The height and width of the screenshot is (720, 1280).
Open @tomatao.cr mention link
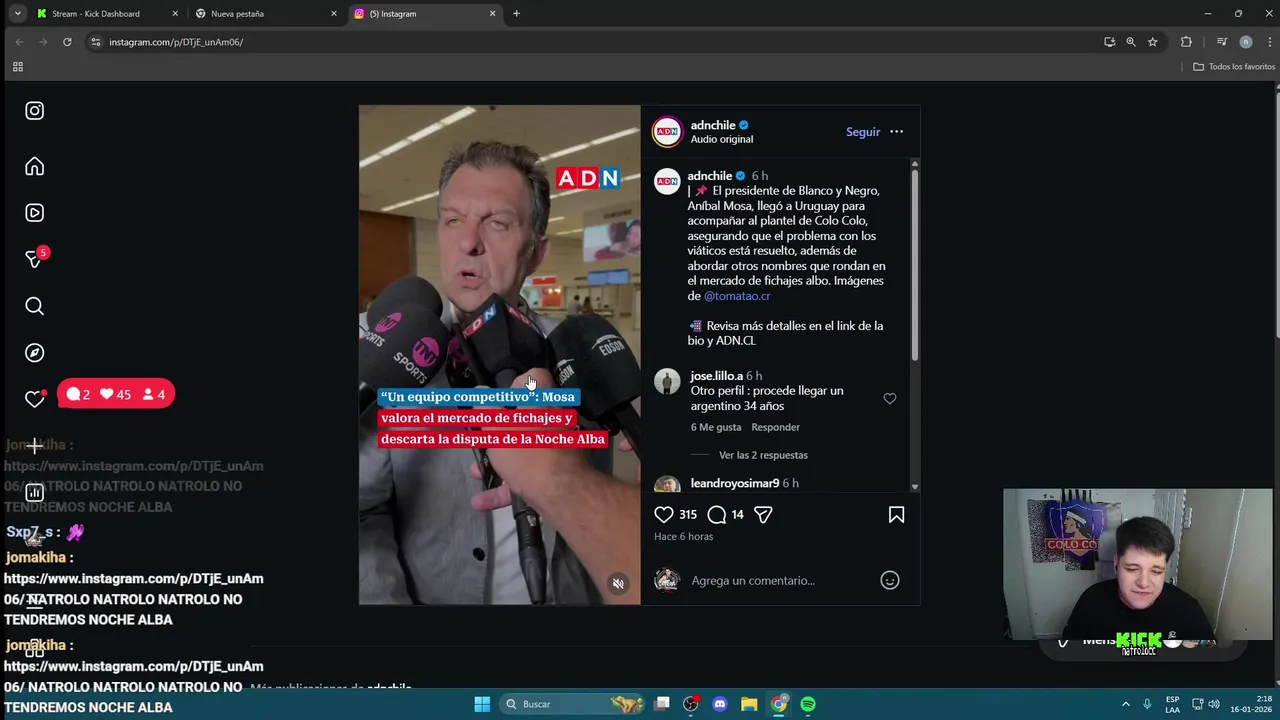pos(737,296)
